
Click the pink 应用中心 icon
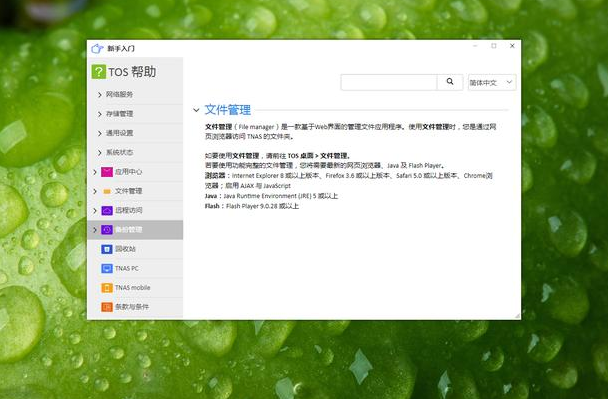[107, 172]
